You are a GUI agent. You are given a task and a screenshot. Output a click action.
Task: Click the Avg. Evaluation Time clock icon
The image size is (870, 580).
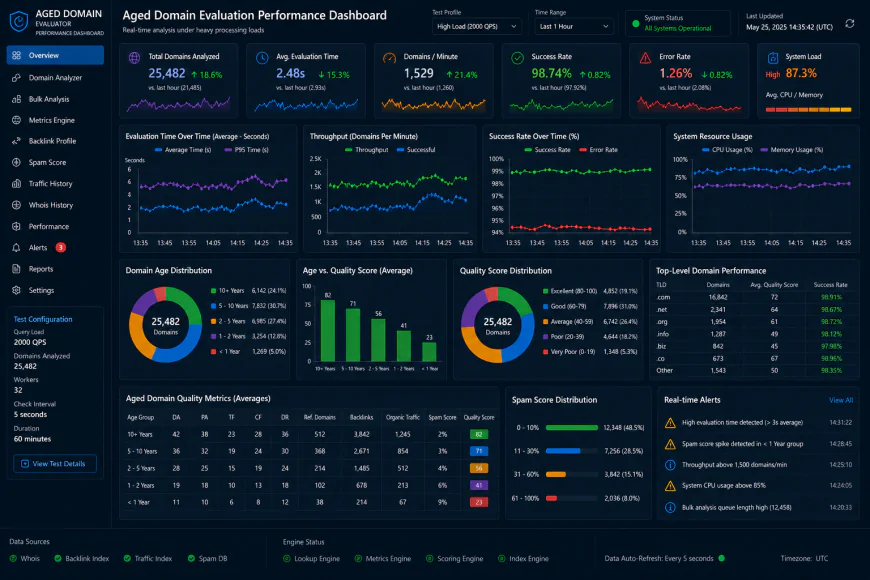[262, 58]
